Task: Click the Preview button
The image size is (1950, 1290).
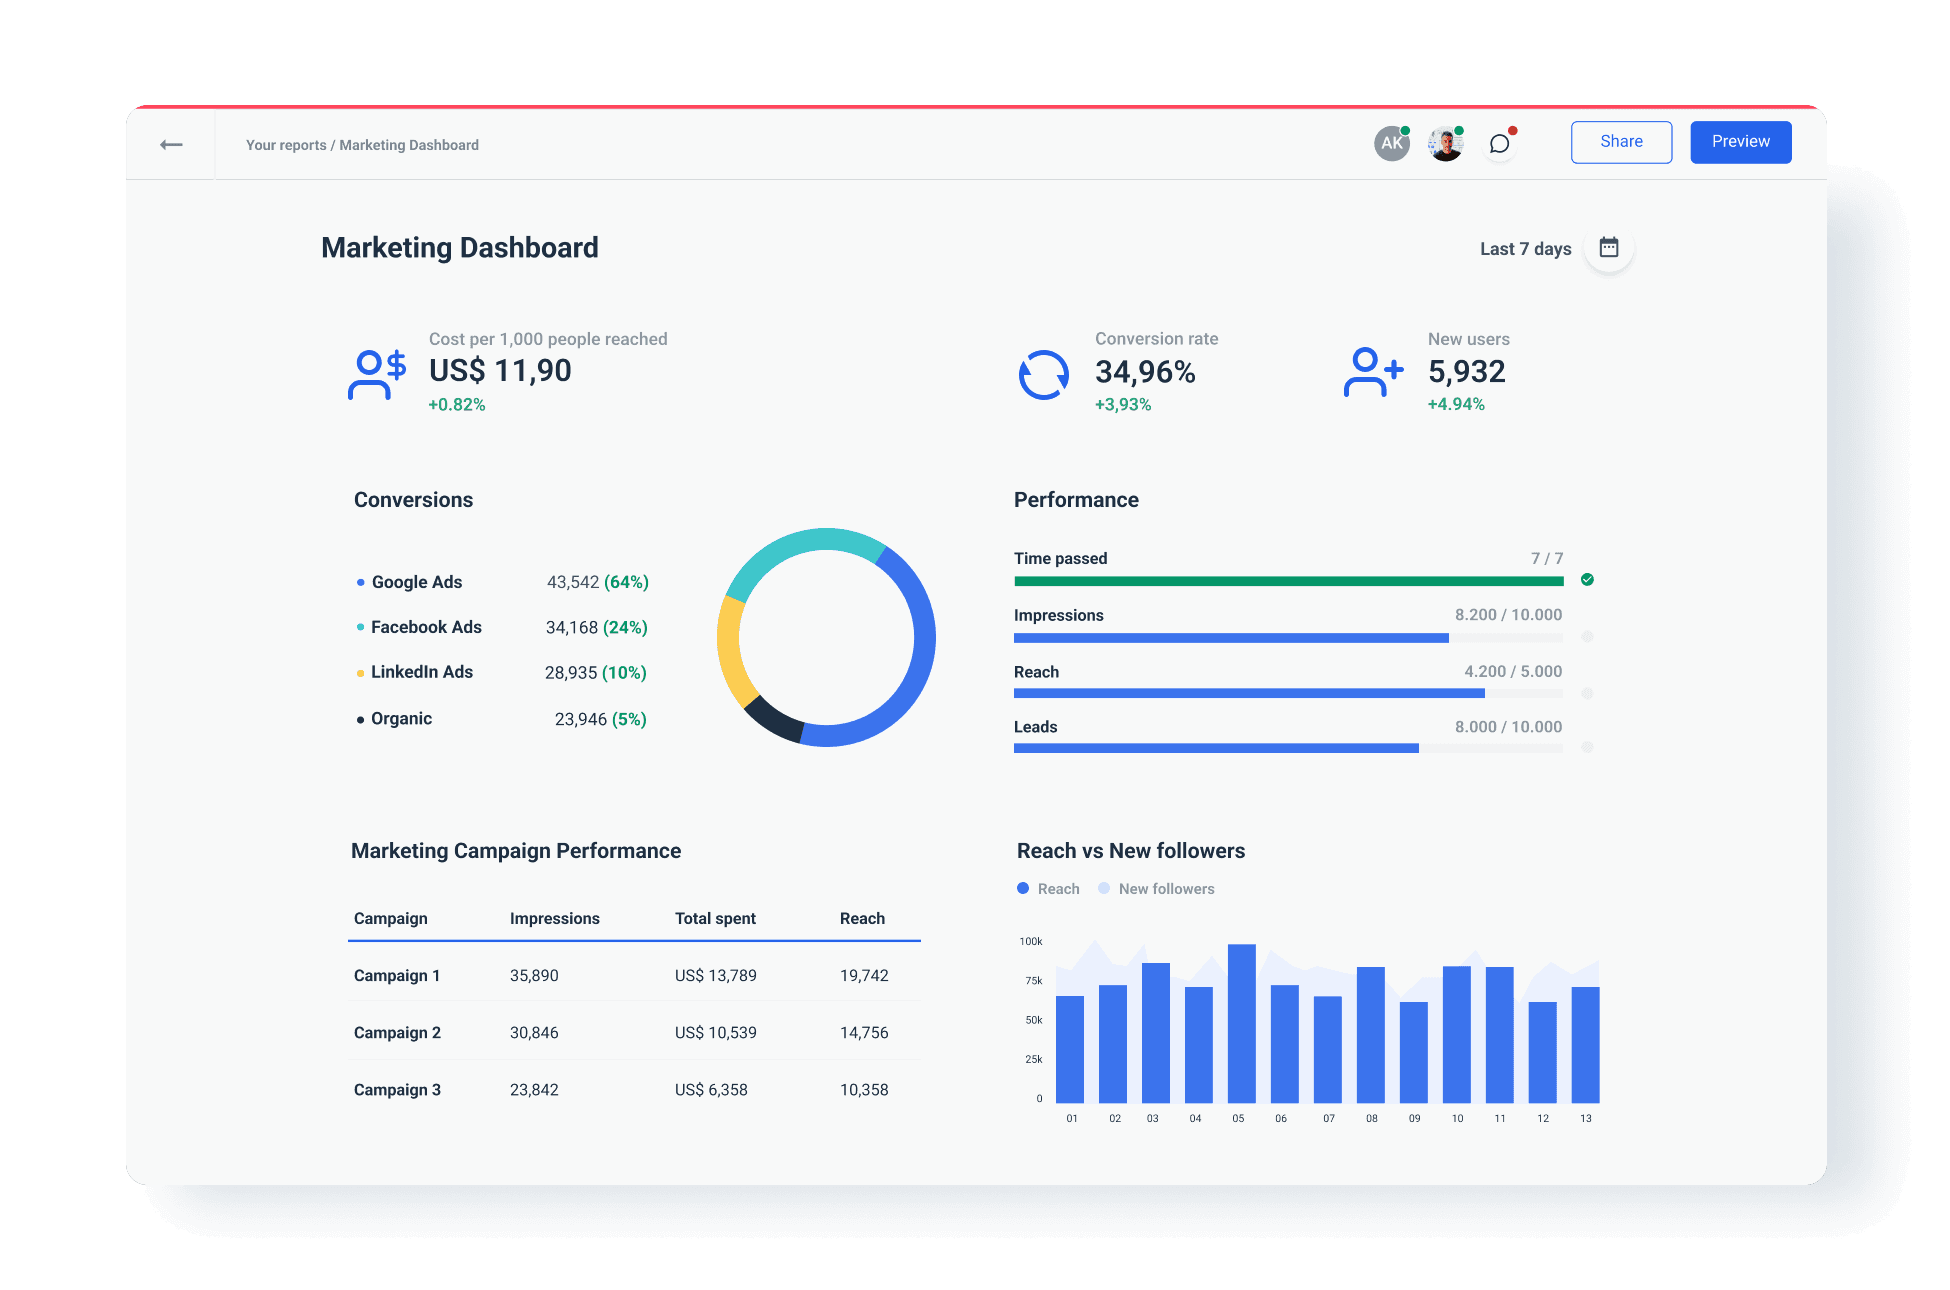Action: pos(1740,141)
